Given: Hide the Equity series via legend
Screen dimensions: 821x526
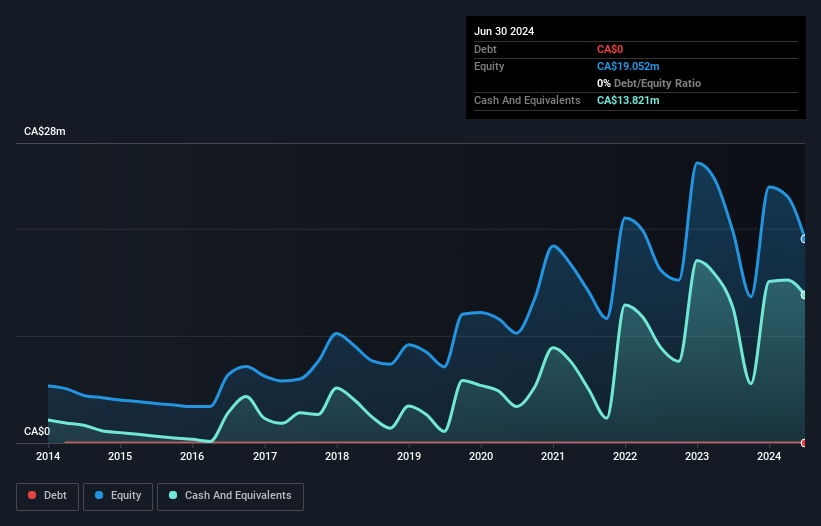Looking at the screenshot, I should pos(118,495).
